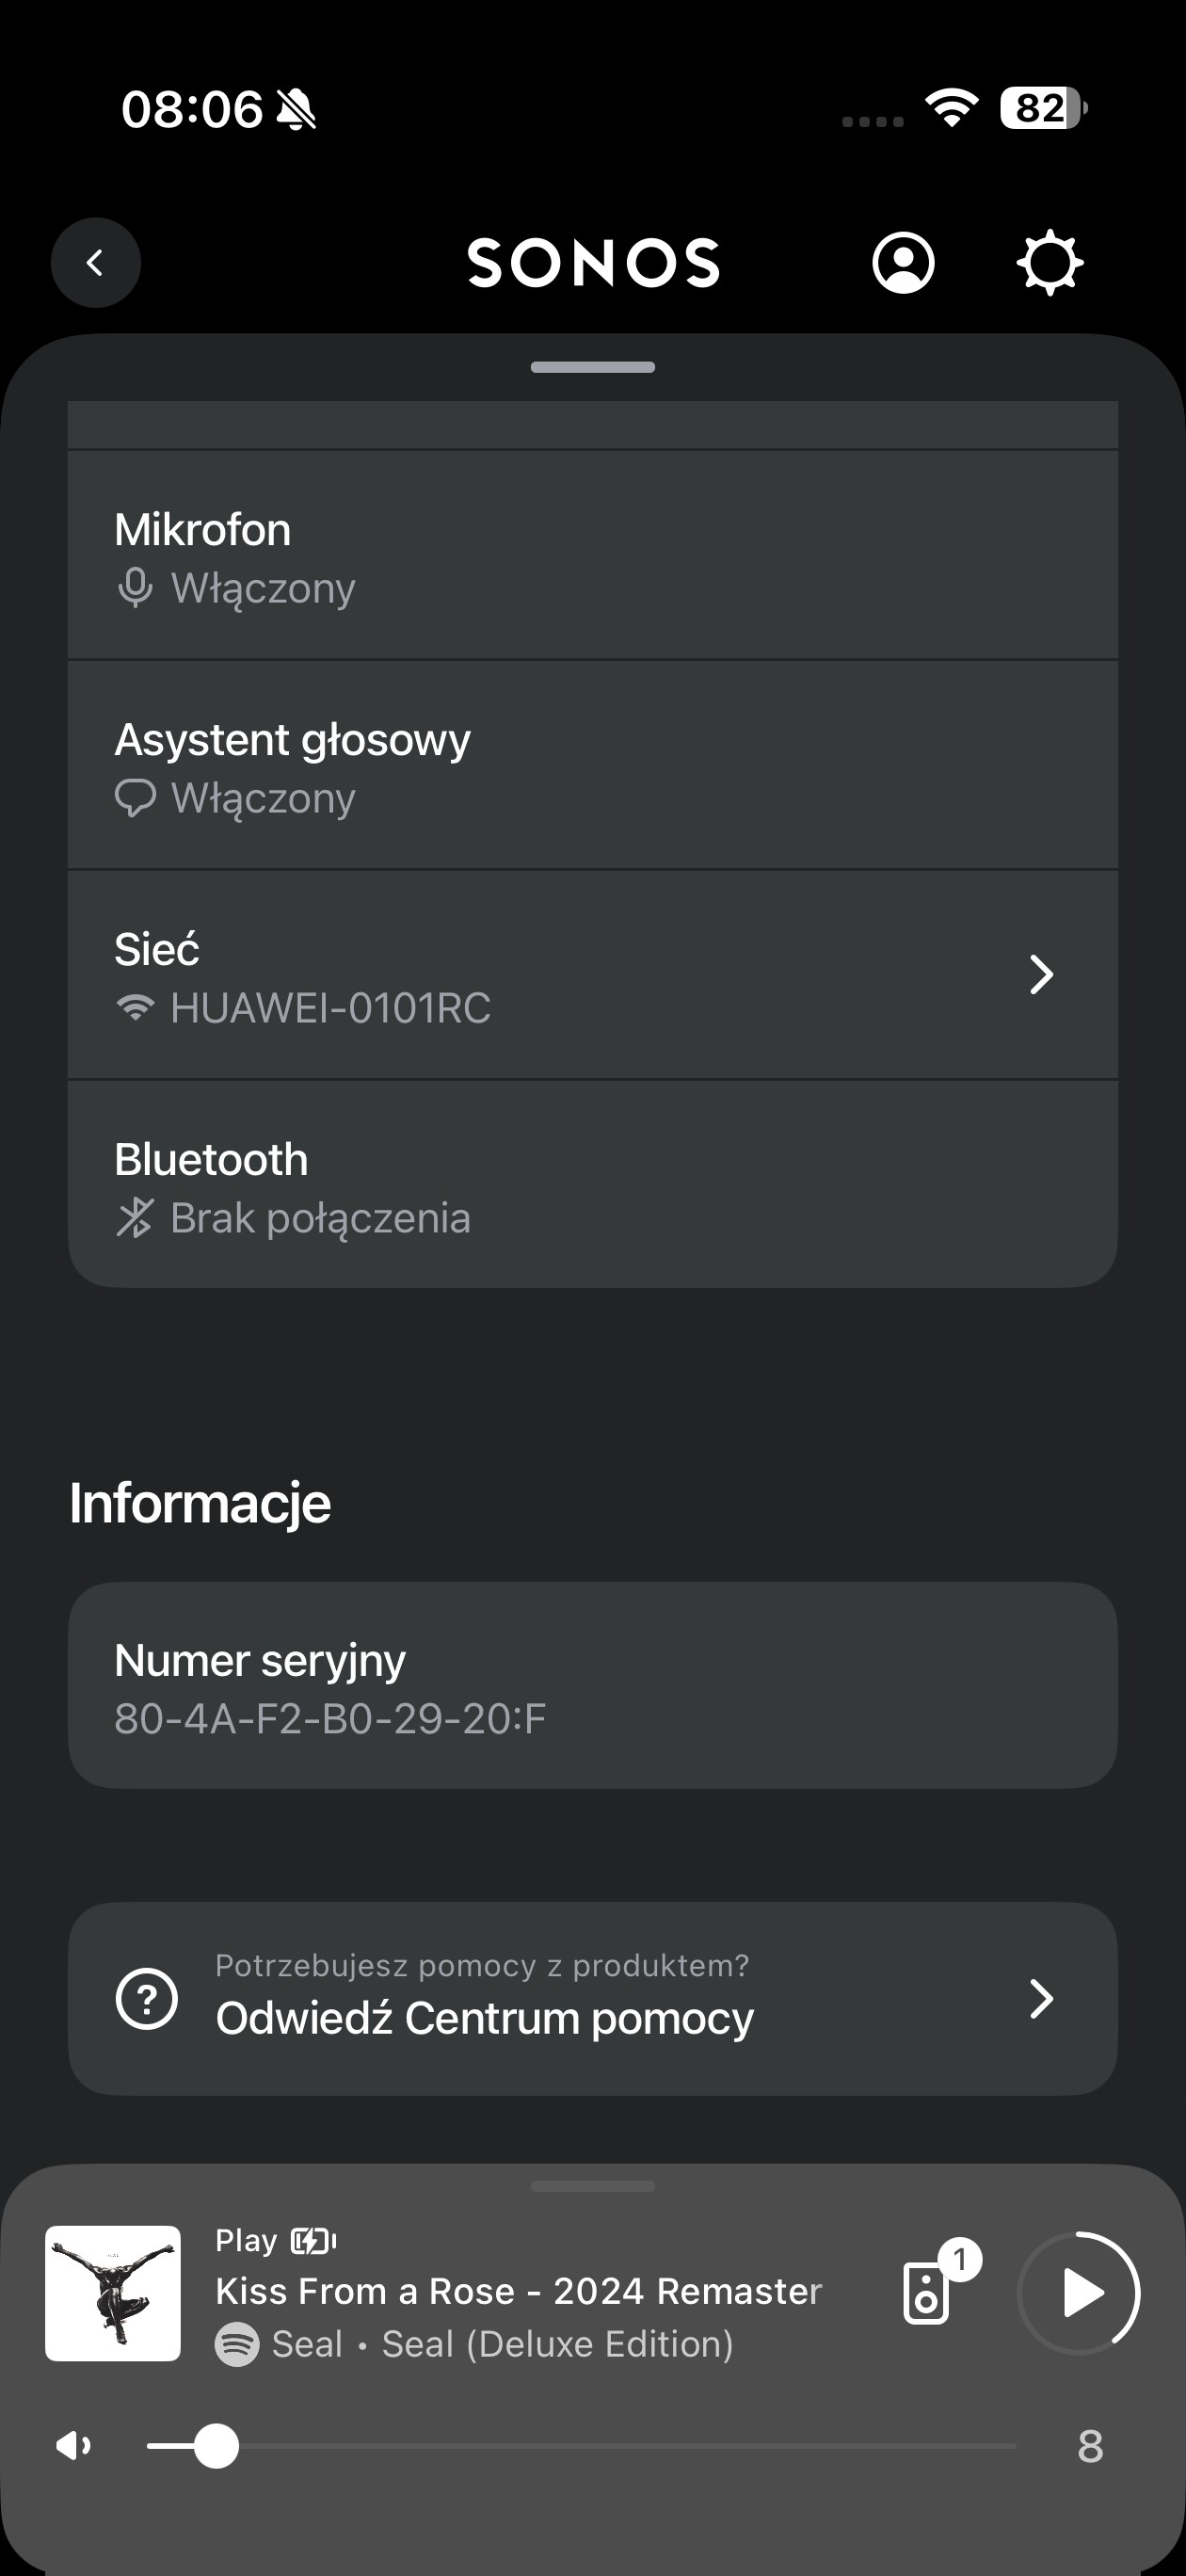This screenshot has height=2576, width=1186.
Task: Tap the microphone icon under Mikrofon
Action: pos(135,588)
